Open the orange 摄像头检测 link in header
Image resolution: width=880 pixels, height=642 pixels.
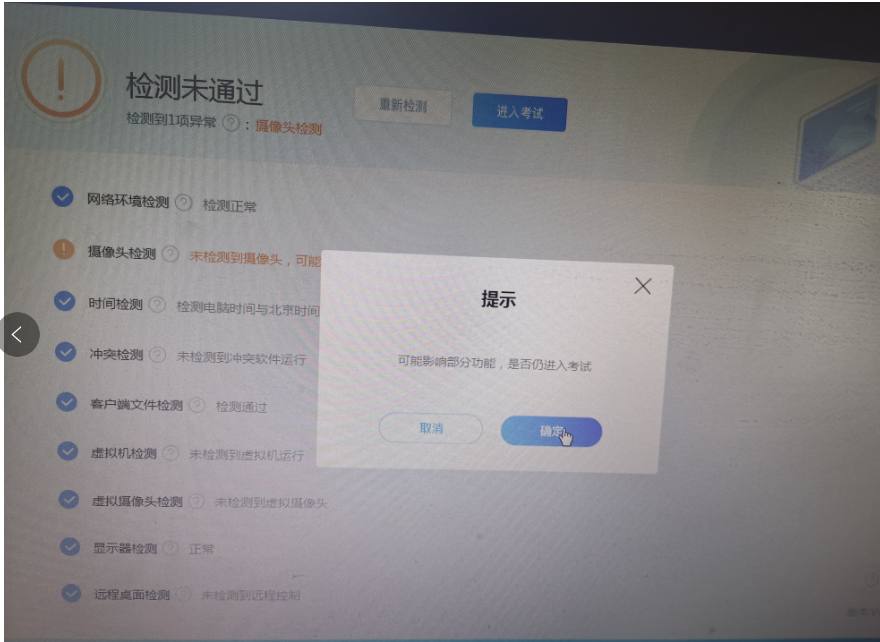point(288,127)
